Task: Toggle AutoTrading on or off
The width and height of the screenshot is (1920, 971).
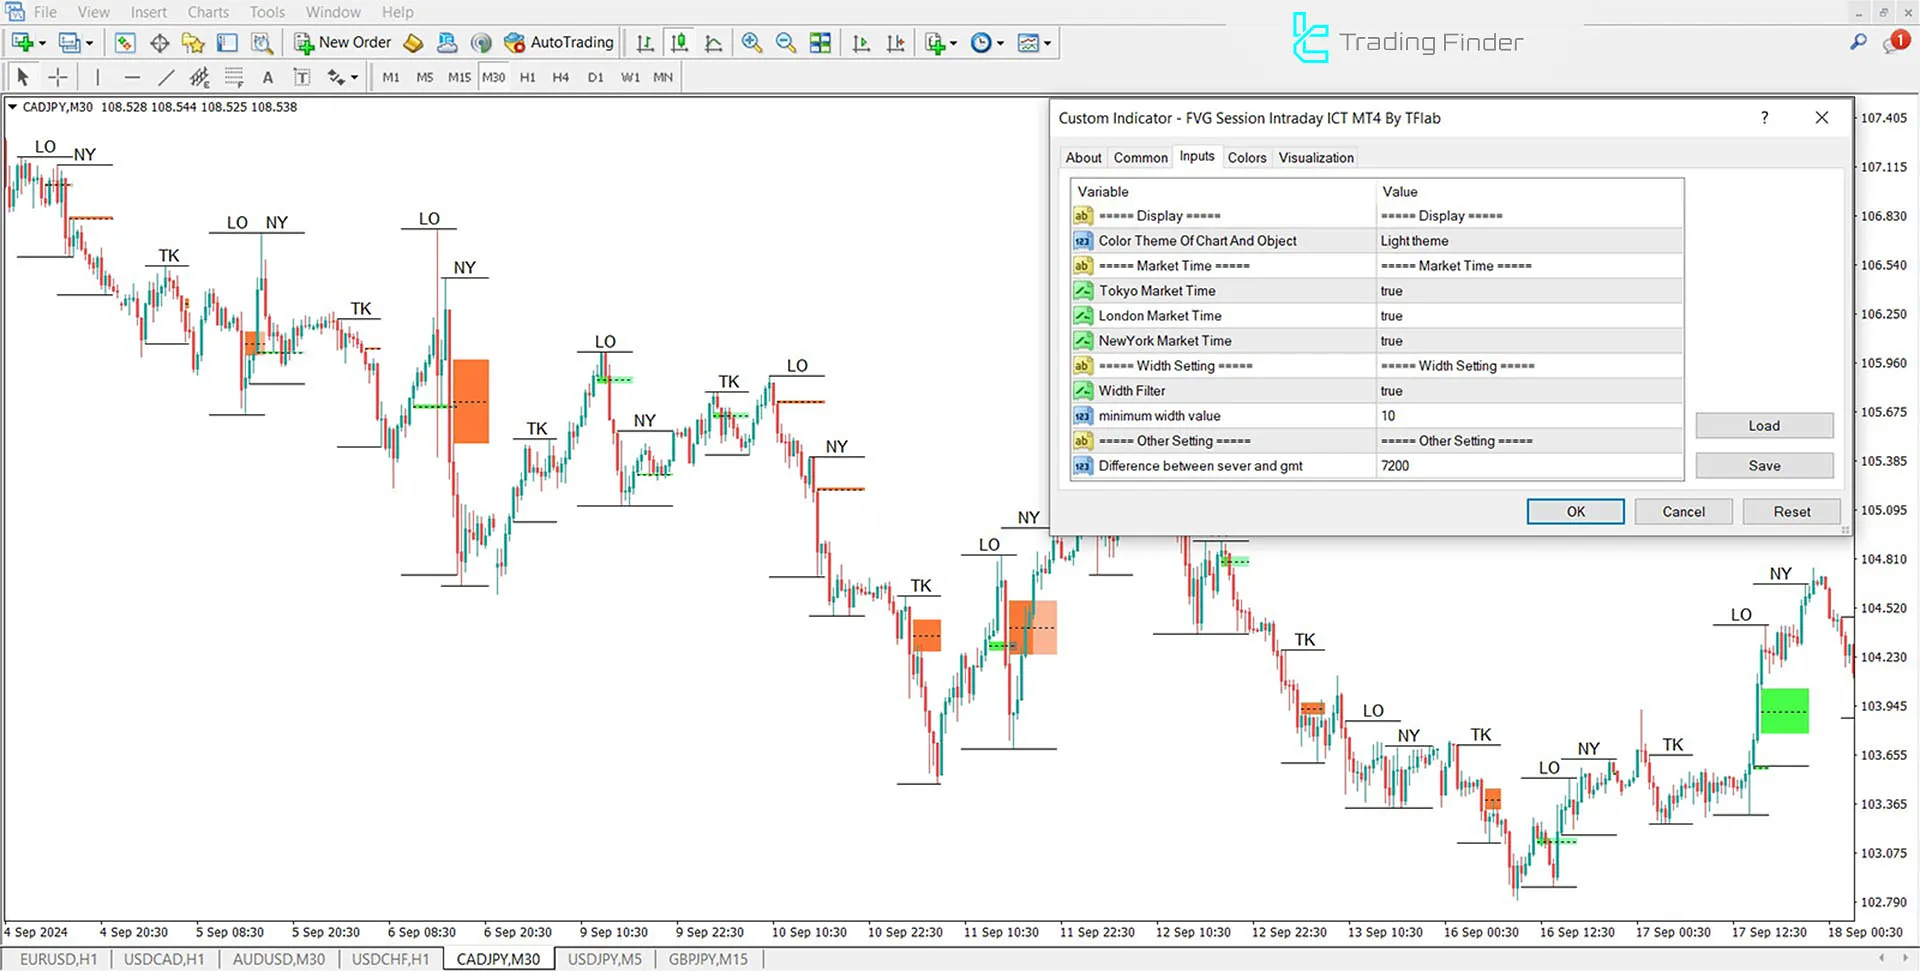Action: (559, 43)
